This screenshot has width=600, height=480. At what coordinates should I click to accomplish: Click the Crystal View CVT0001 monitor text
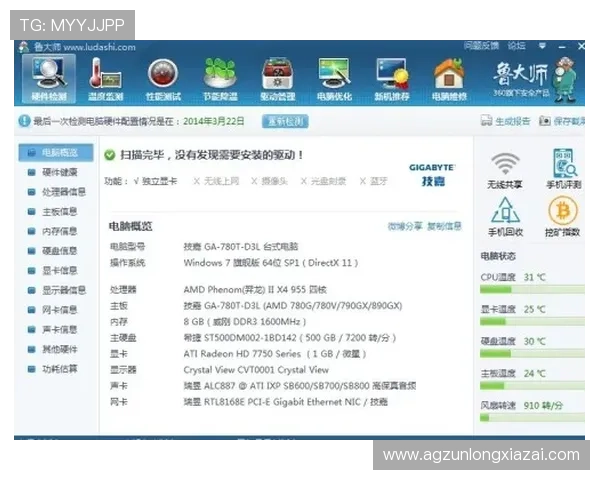tap(256, 370)
